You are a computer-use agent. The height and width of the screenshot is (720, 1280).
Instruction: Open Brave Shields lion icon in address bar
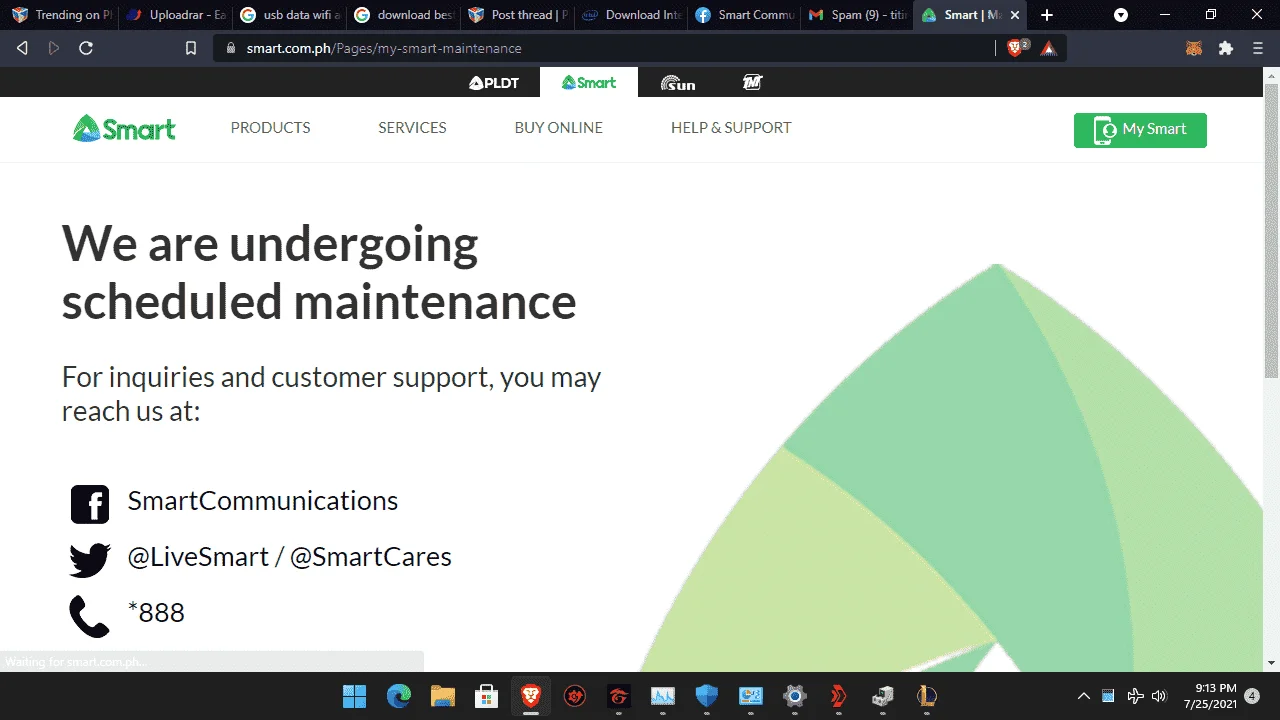(1016, 48)
